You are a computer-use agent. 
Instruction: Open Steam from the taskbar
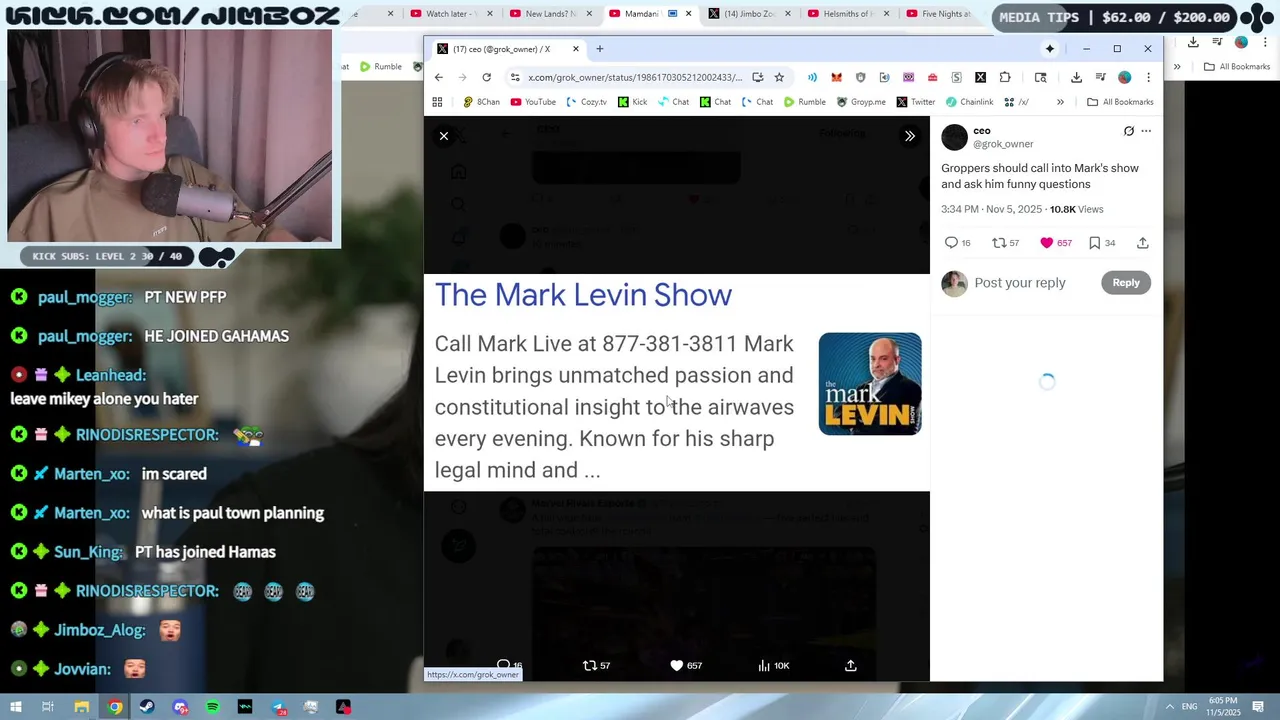pyautogui.click(x=148, y=707)
